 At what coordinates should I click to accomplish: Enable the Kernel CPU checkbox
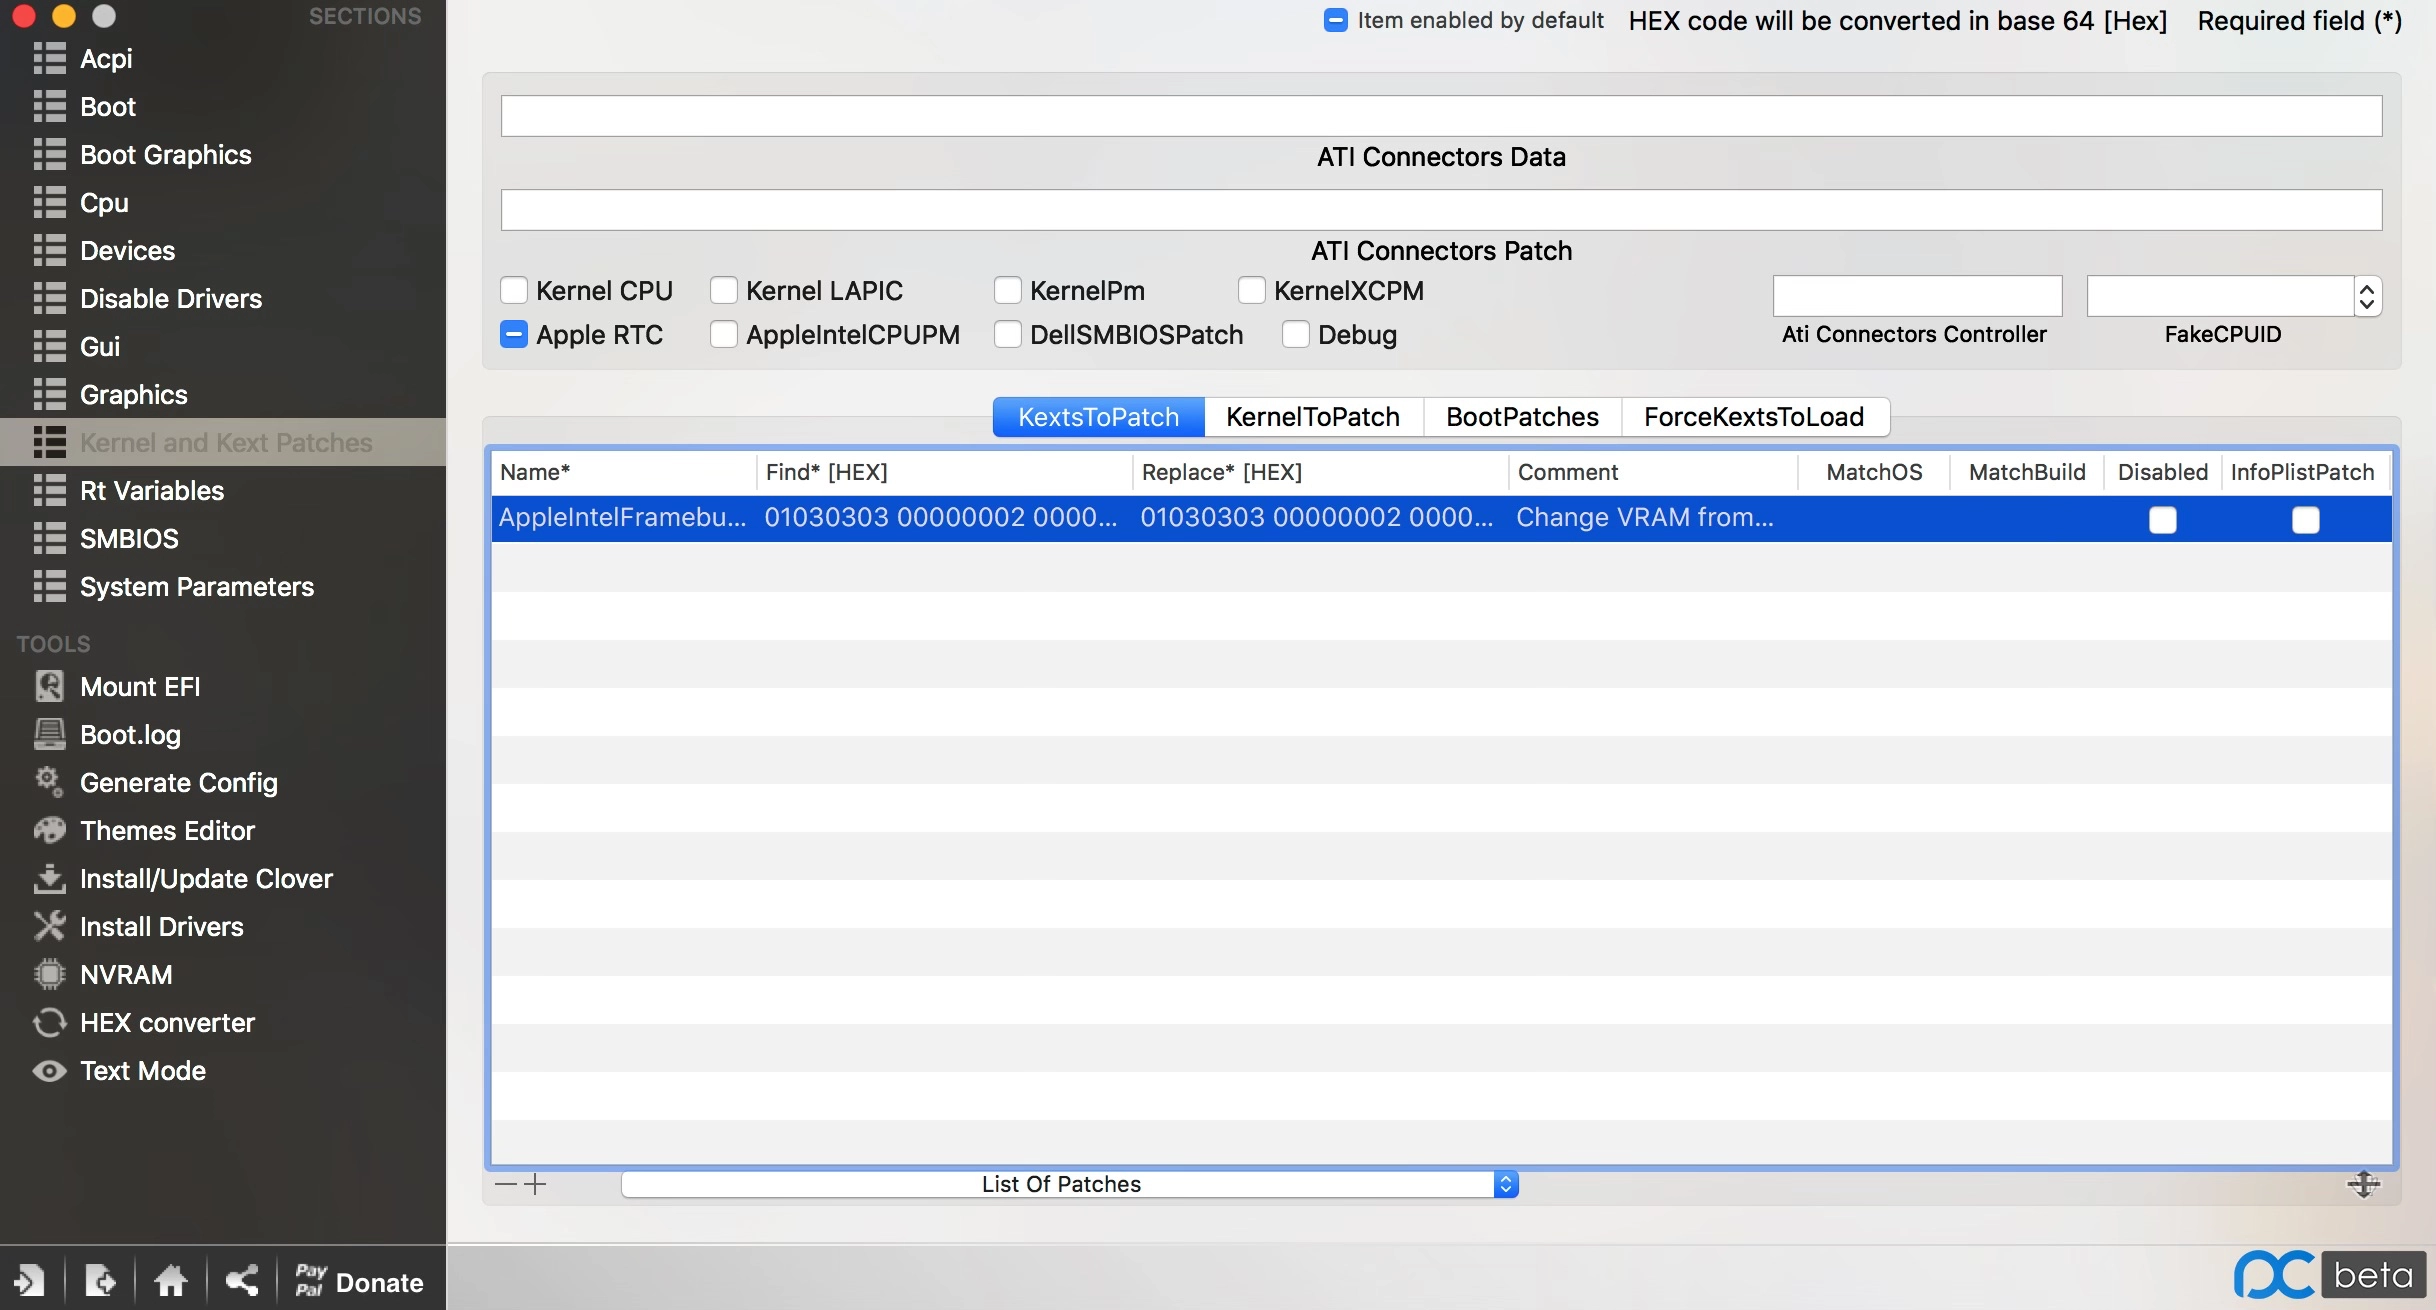pyautogui.click(x=514, y=291)
